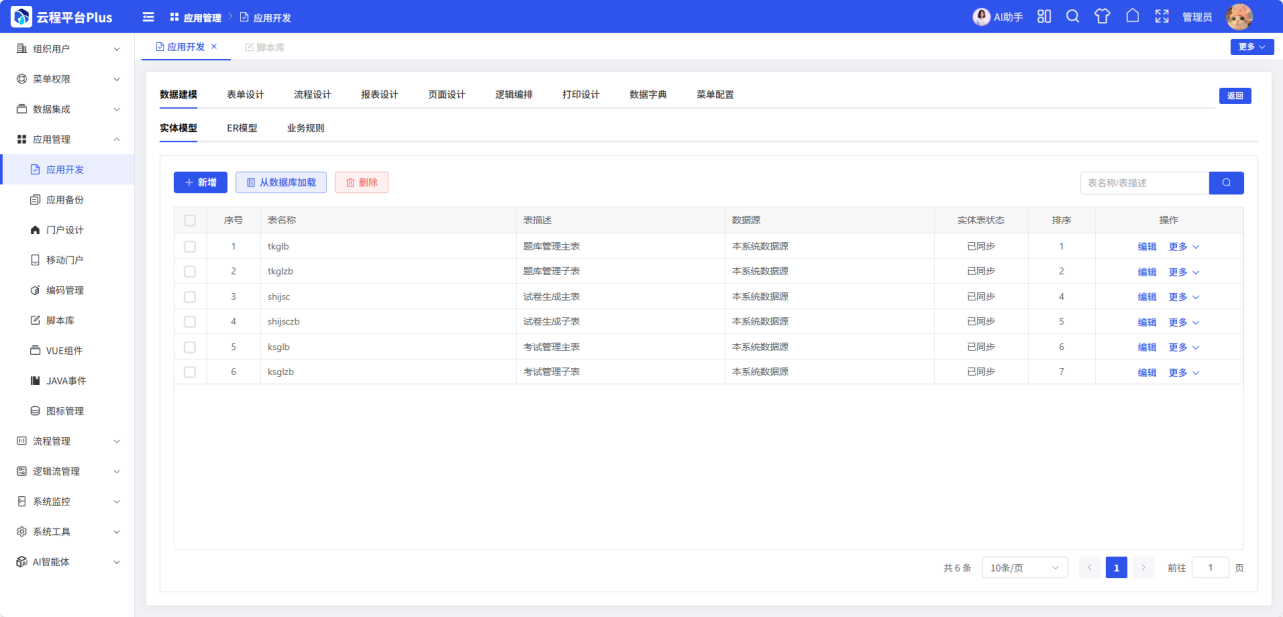Viewport: 1283px width, 617px height.
Task: Switch to the 业务规则 sub-tab
Action: (x=305, y=128)
